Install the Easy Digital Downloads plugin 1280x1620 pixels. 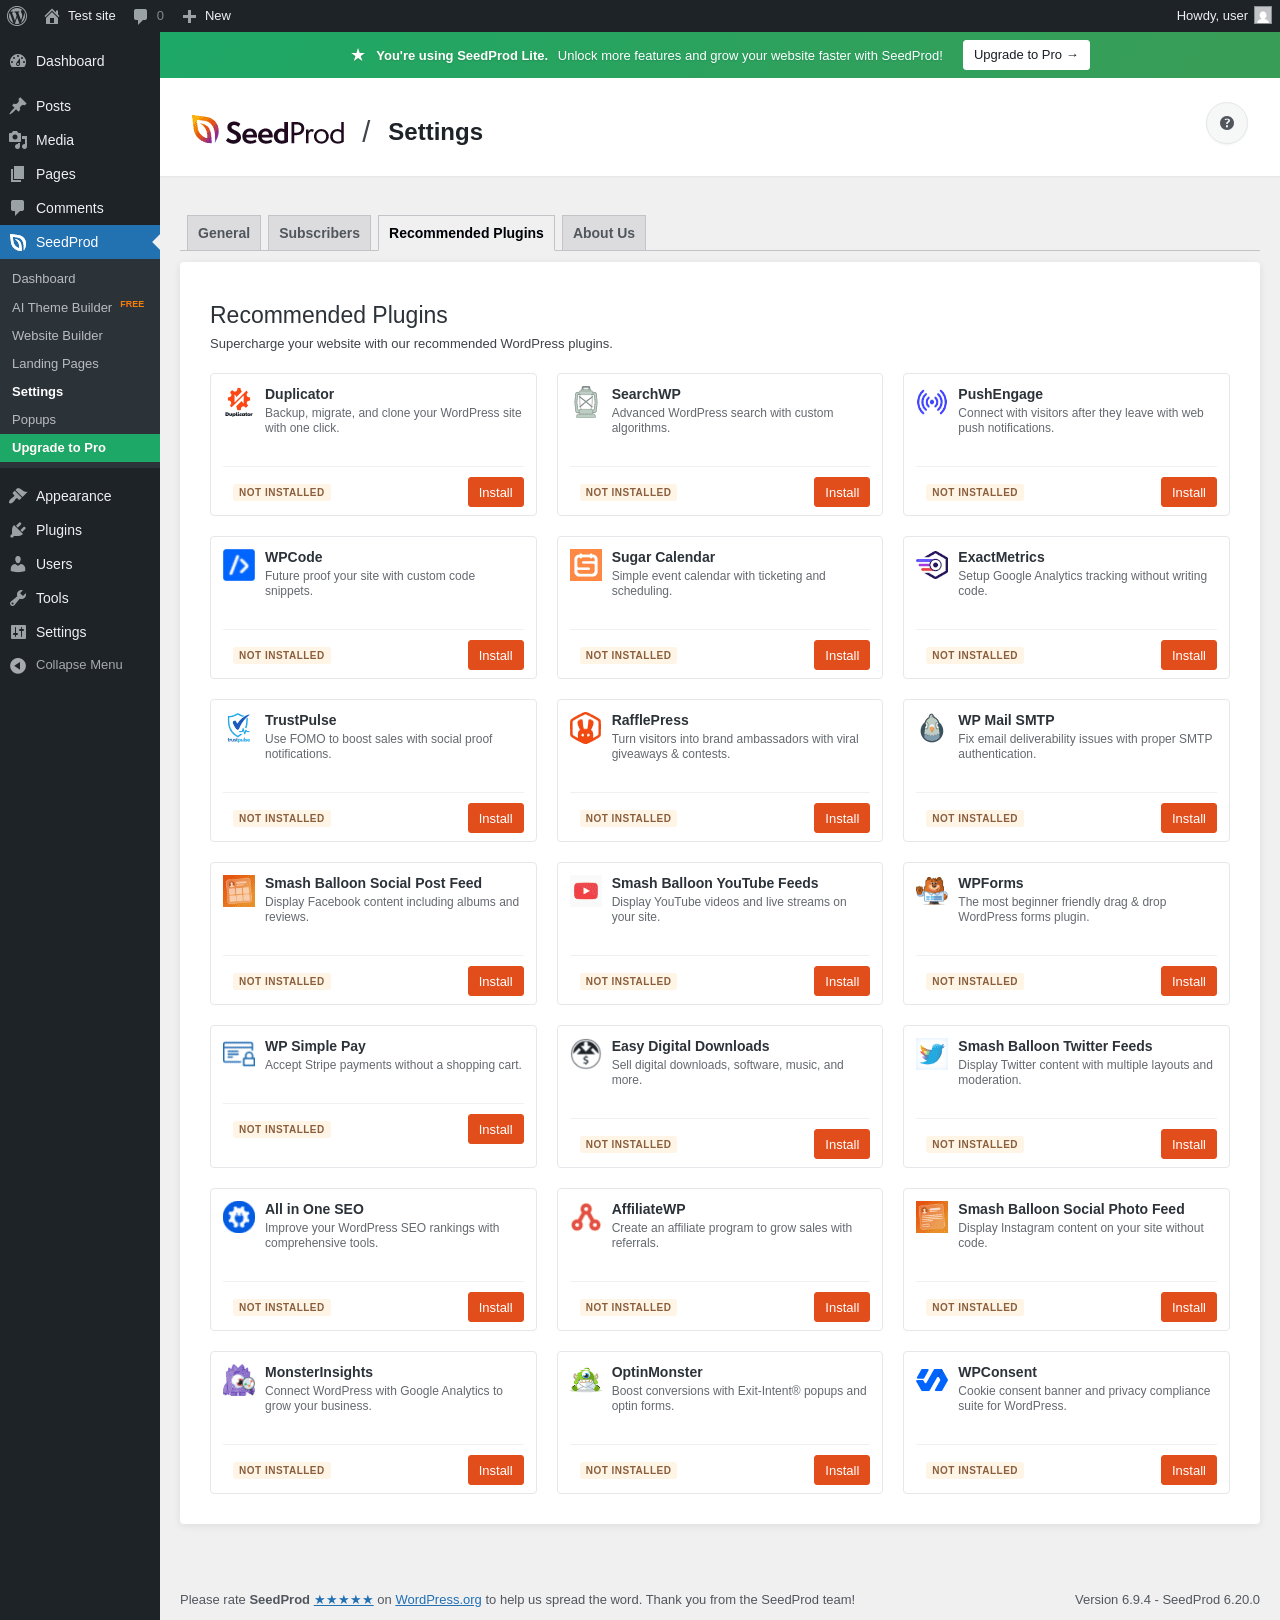842,1144
